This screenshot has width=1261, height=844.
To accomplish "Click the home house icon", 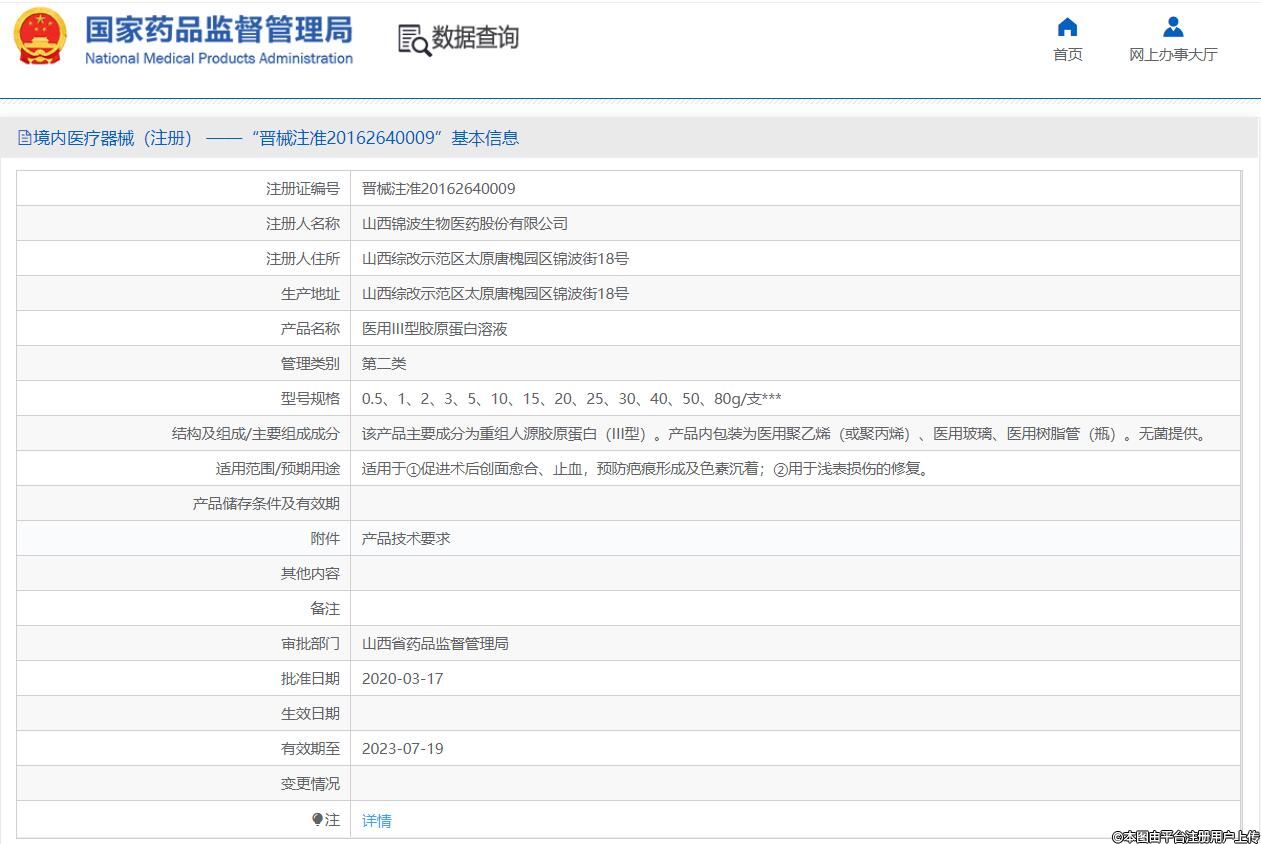I will click(x=1067, y=27).
